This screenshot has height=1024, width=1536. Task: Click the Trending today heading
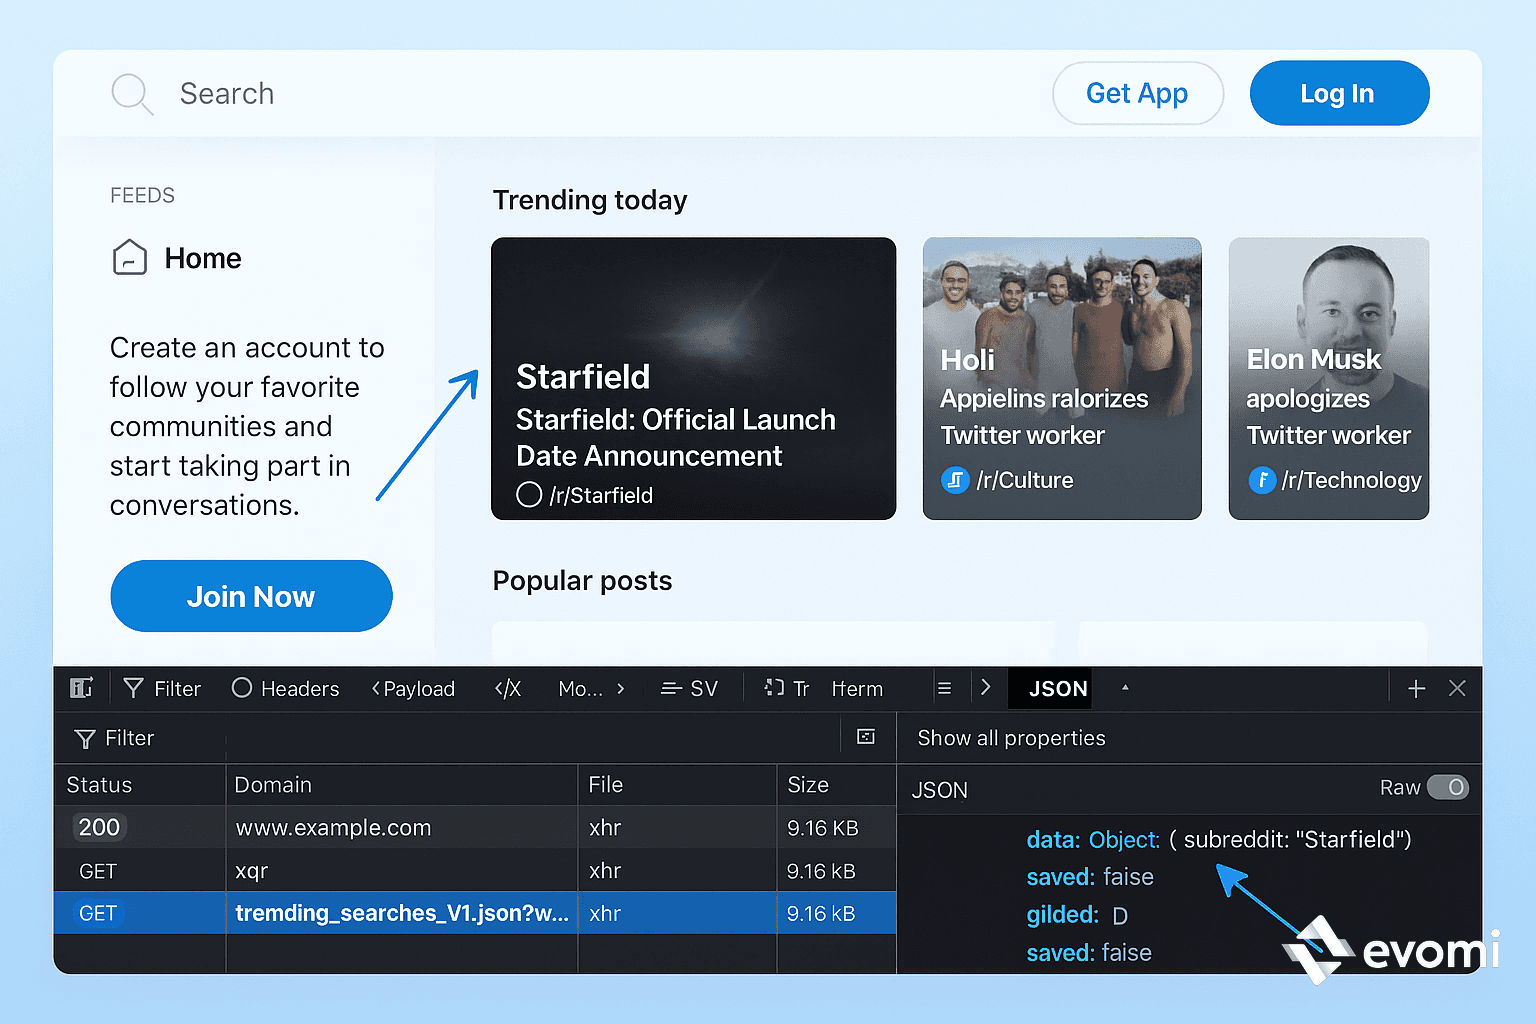coord(590,200)
